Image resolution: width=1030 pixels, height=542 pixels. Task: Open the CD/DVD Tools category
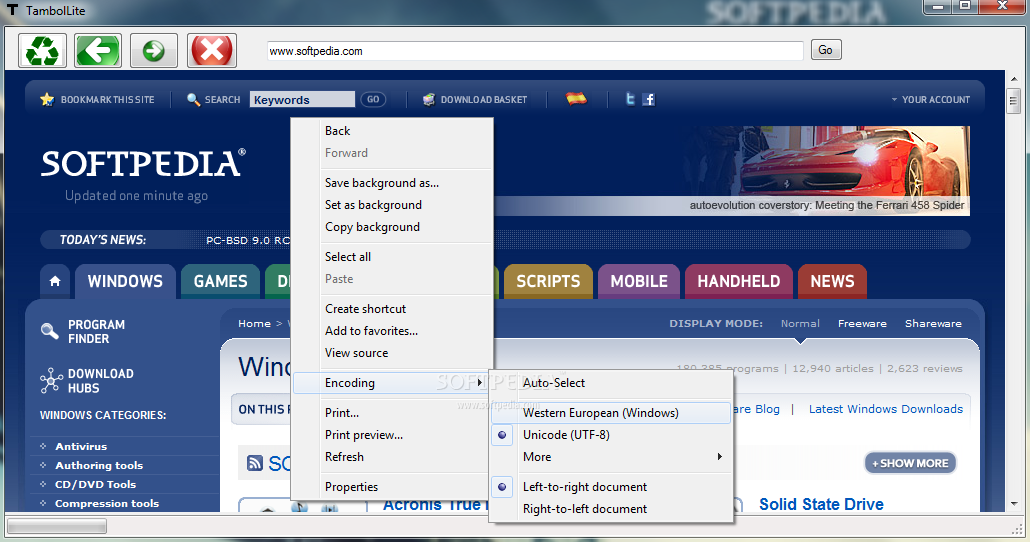click(x=96, y=484)
